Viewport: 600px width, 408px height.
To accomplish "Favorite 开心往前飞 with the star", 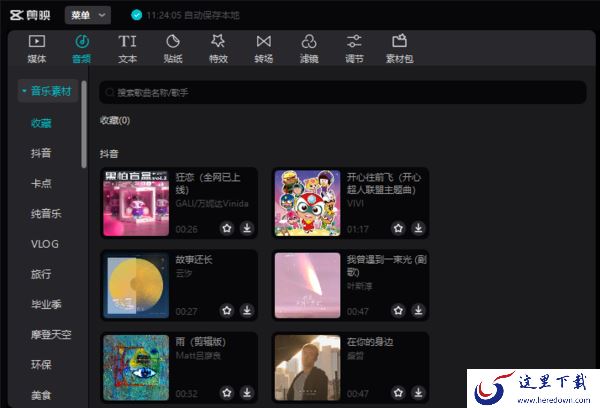I will click(398, 228).
